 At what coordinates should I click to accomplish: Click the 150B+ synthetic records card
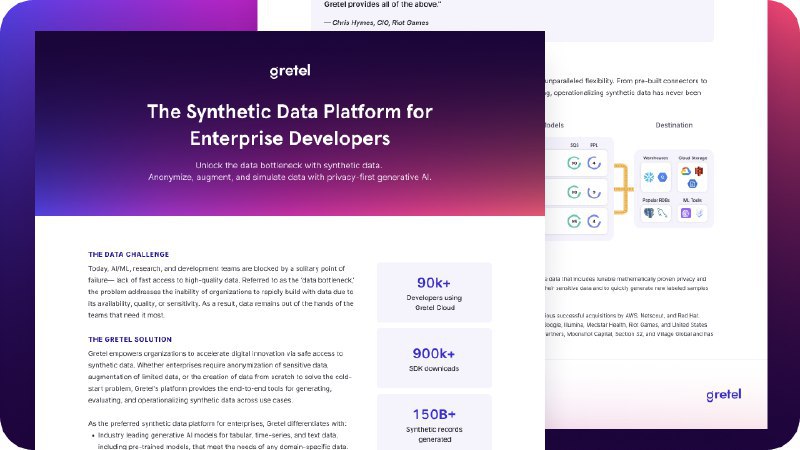434,421
